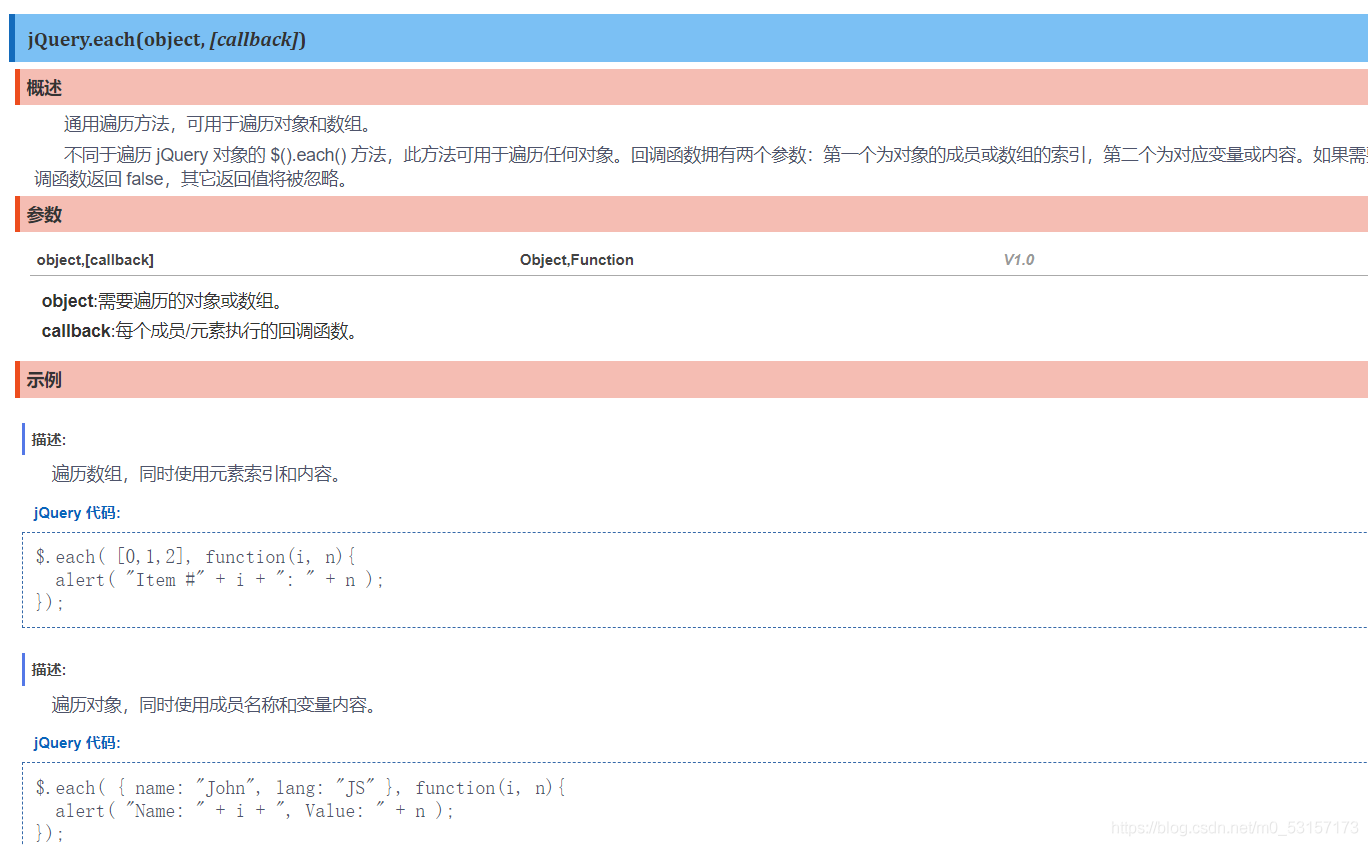Click the object:需要遍历的对象或数组 description

click(x=162, y=301)
